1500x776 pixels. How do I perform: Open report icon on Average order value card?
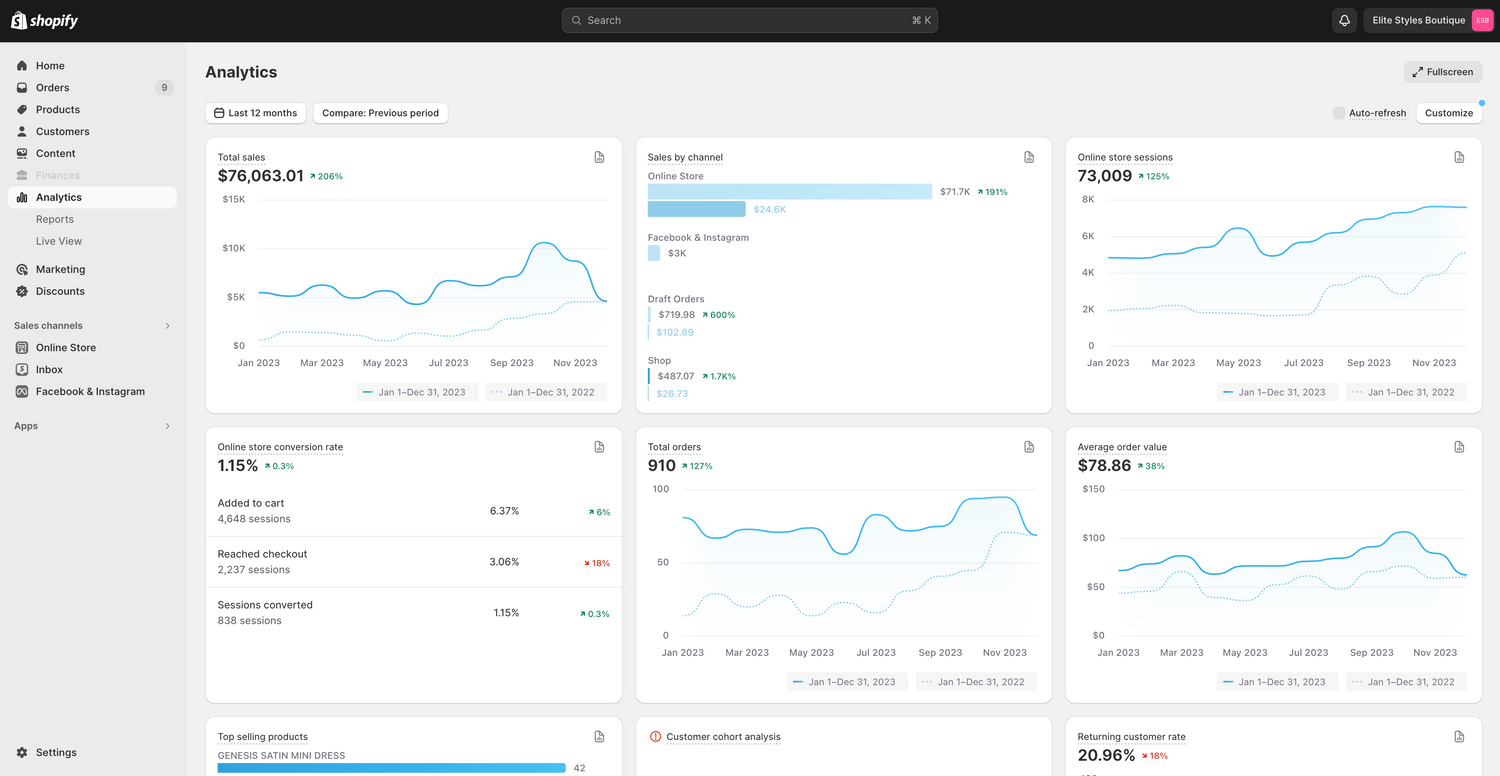coord(1459,447)
